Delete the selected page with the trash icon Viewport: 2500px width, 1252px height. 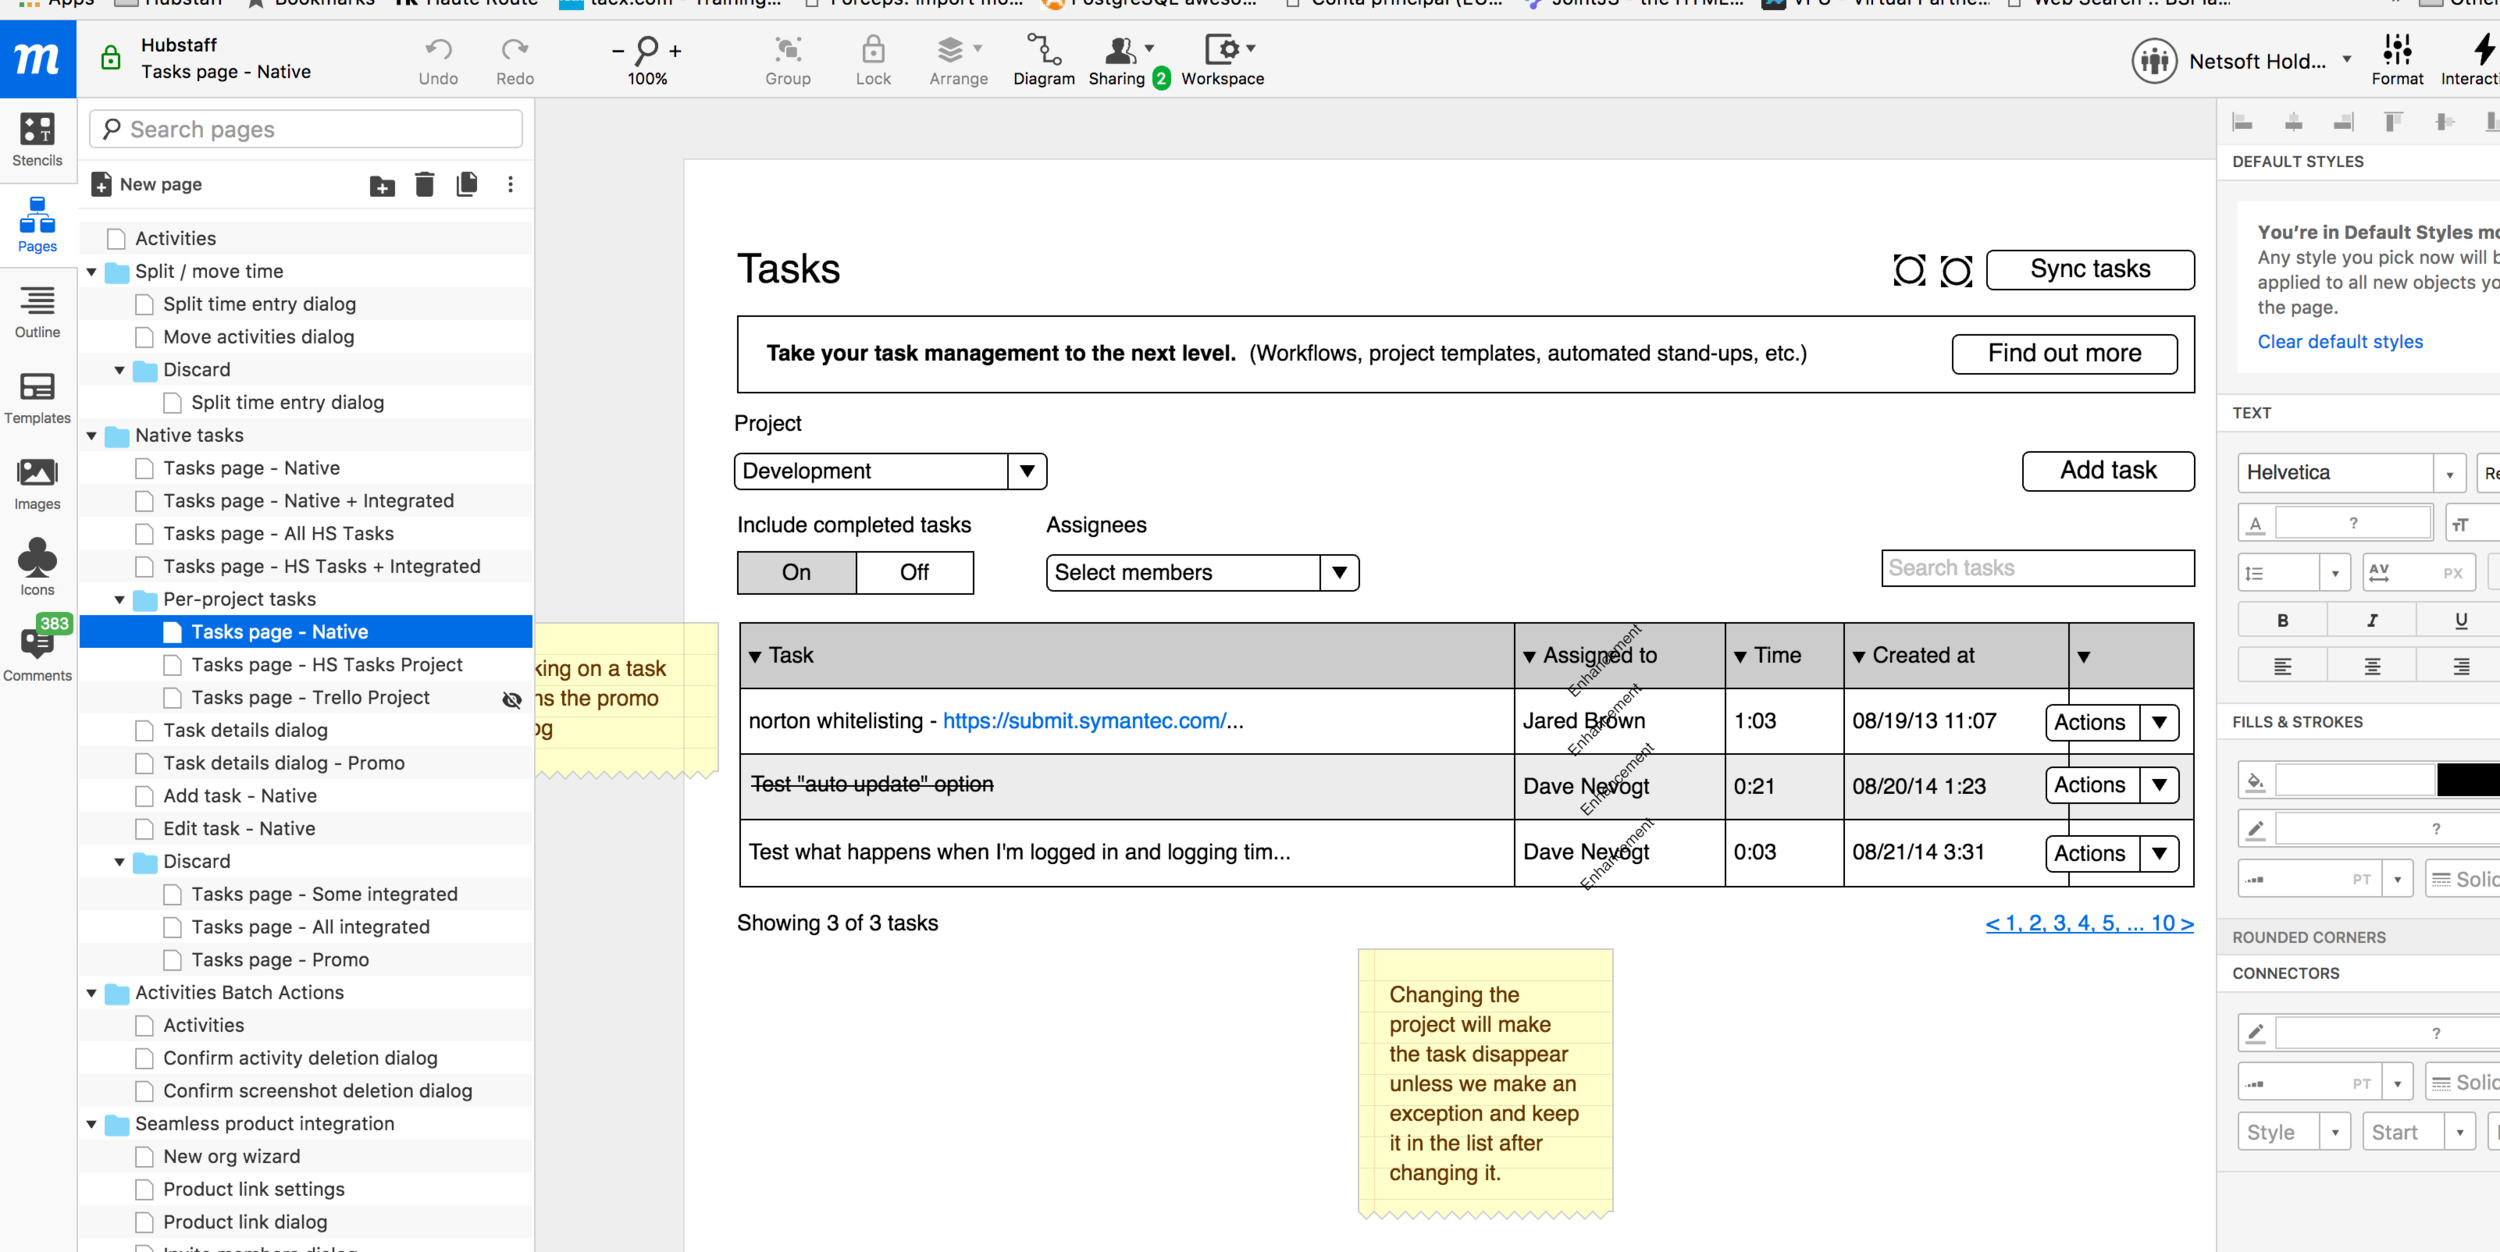click(x=424, y=184)
